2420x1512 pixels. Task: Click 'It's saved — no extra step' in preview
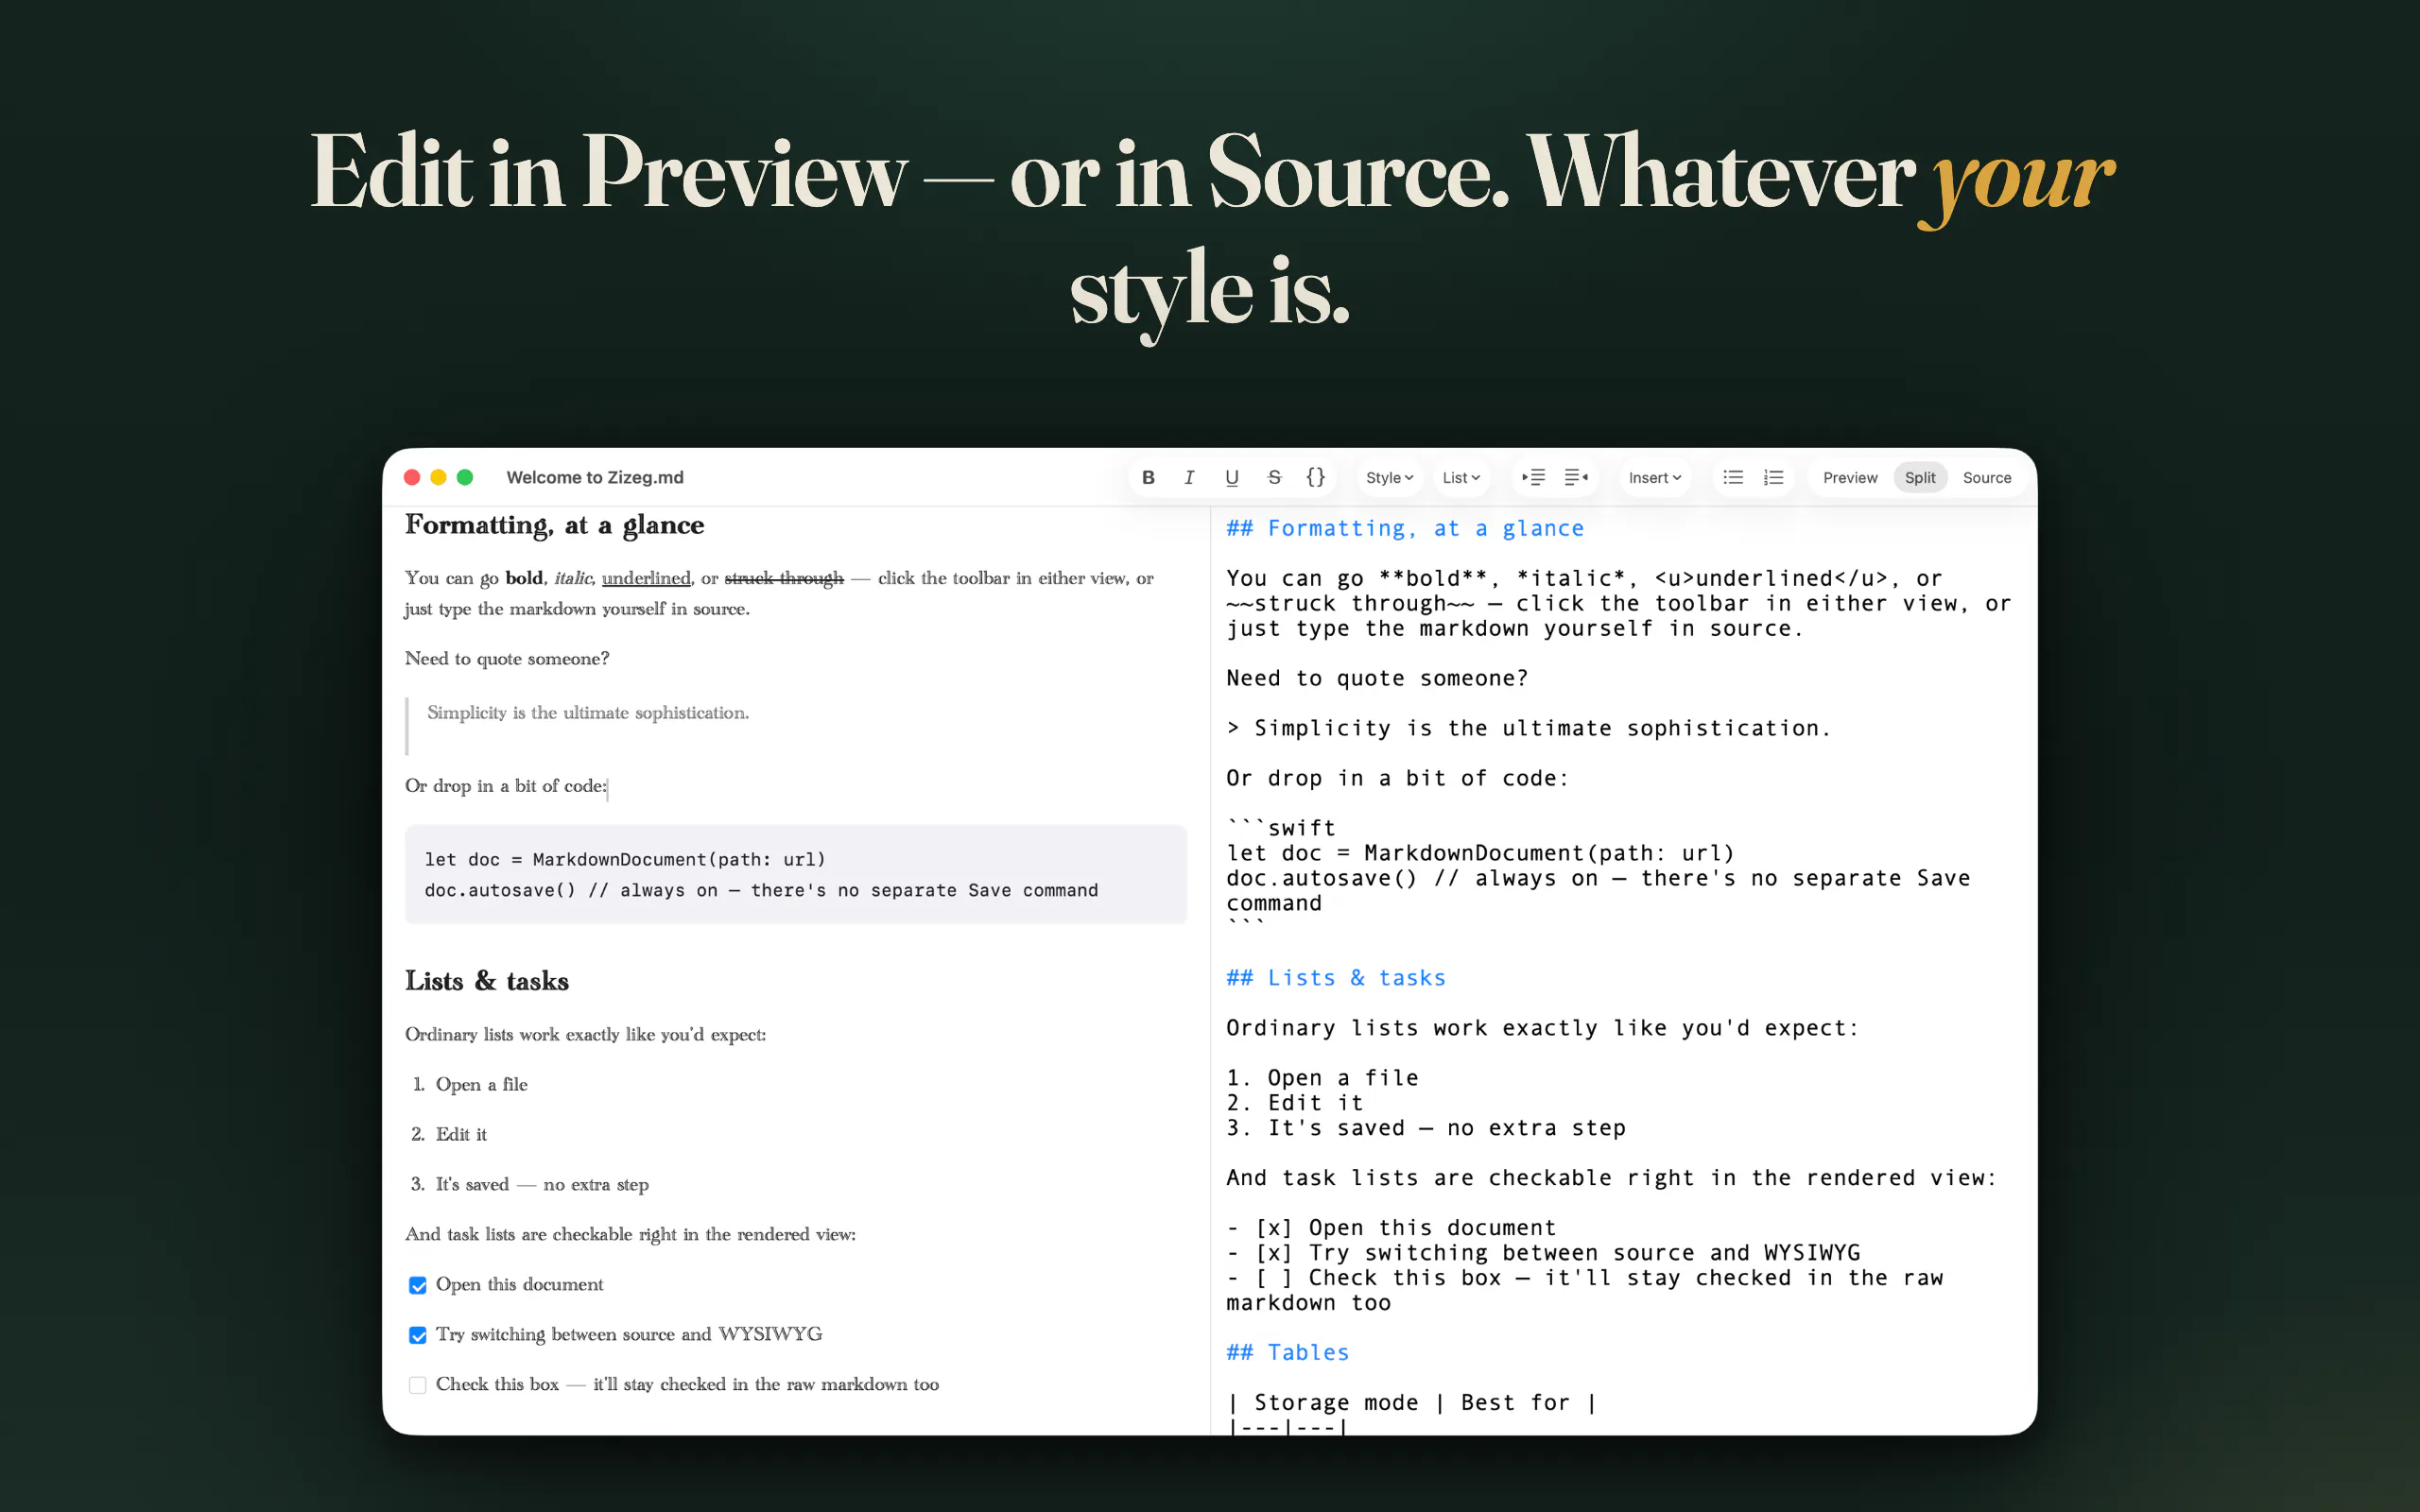coord(542,1185)
